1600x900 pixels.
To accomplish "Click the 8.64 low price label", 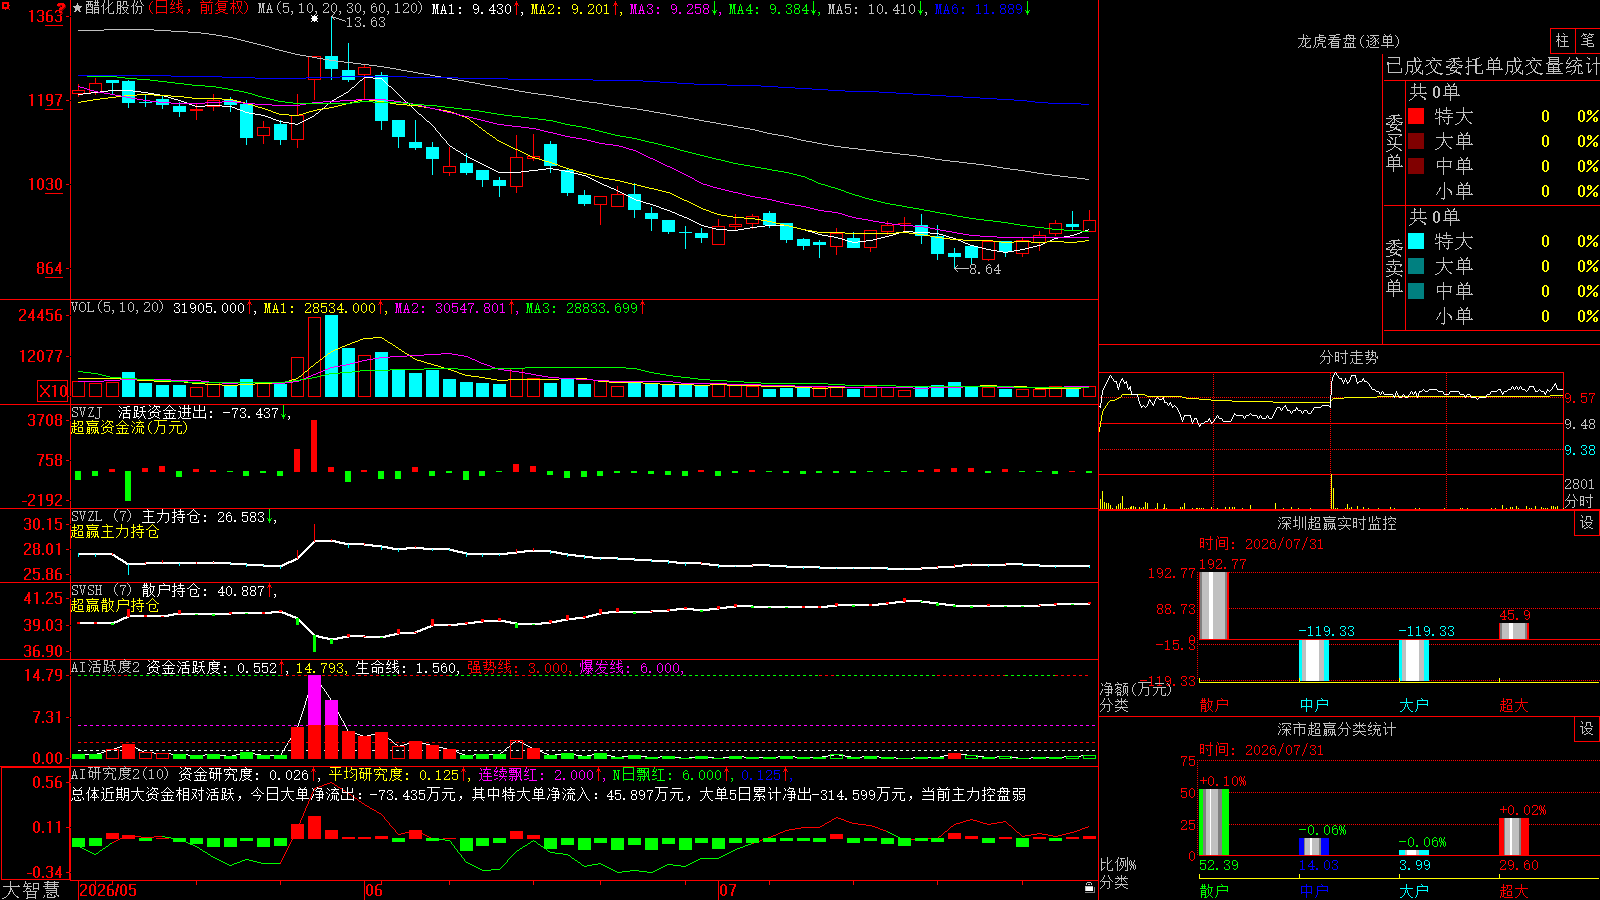I will (984, 269).
